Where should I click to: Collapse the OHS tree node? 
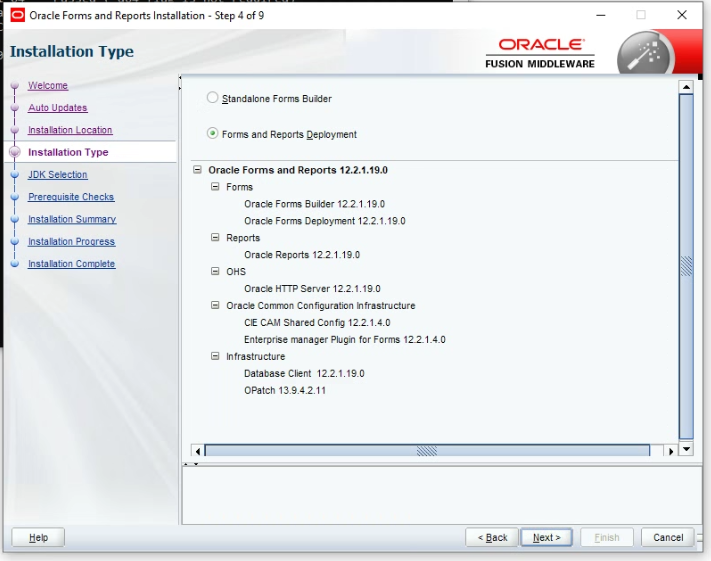pyautogui.click(x=215, y=271)
